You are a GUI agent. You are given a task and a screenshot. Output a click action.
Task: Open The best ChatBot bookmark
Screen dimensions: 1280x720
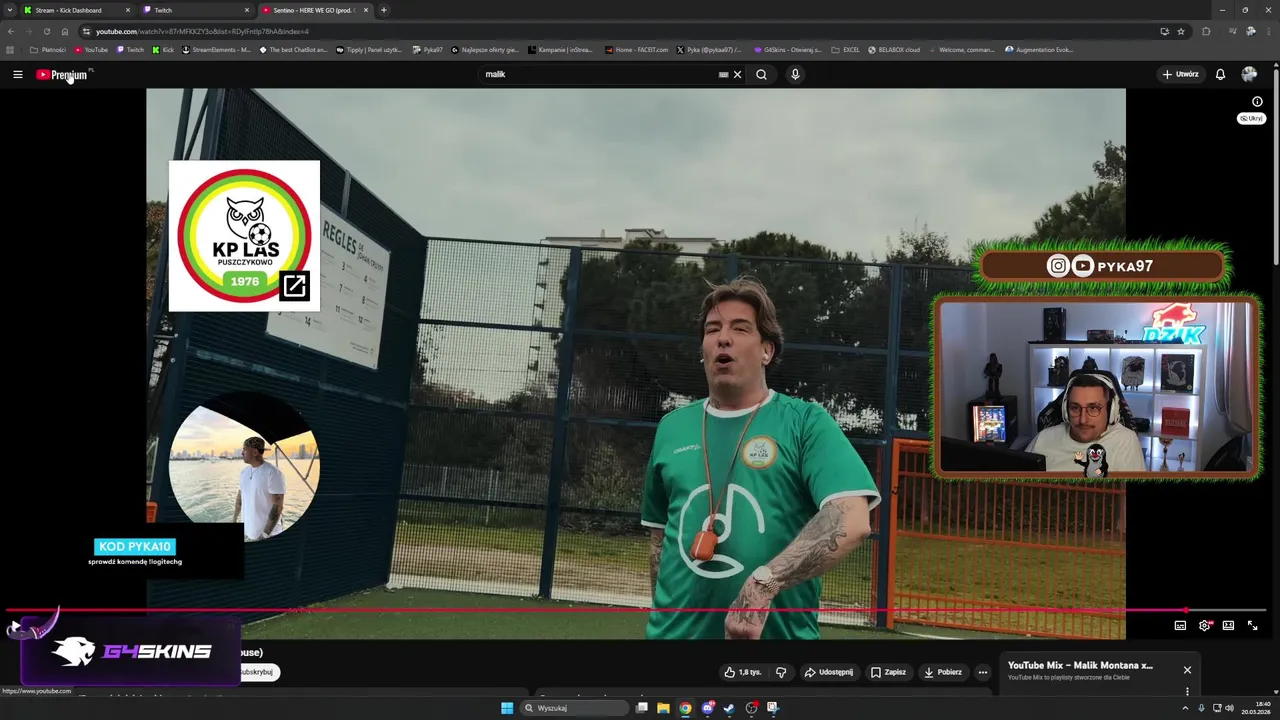click(293, 49)
